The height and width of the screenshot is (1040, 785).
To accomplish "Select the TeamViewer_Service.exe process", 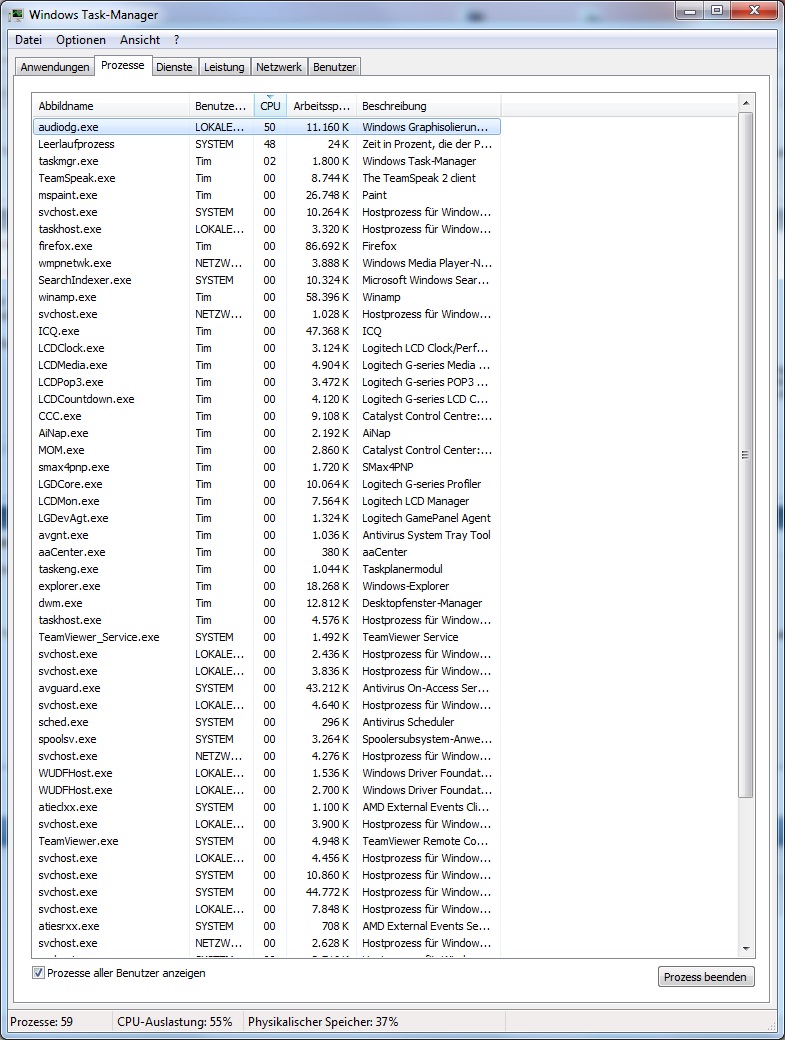I will click(x=267, y=637).
